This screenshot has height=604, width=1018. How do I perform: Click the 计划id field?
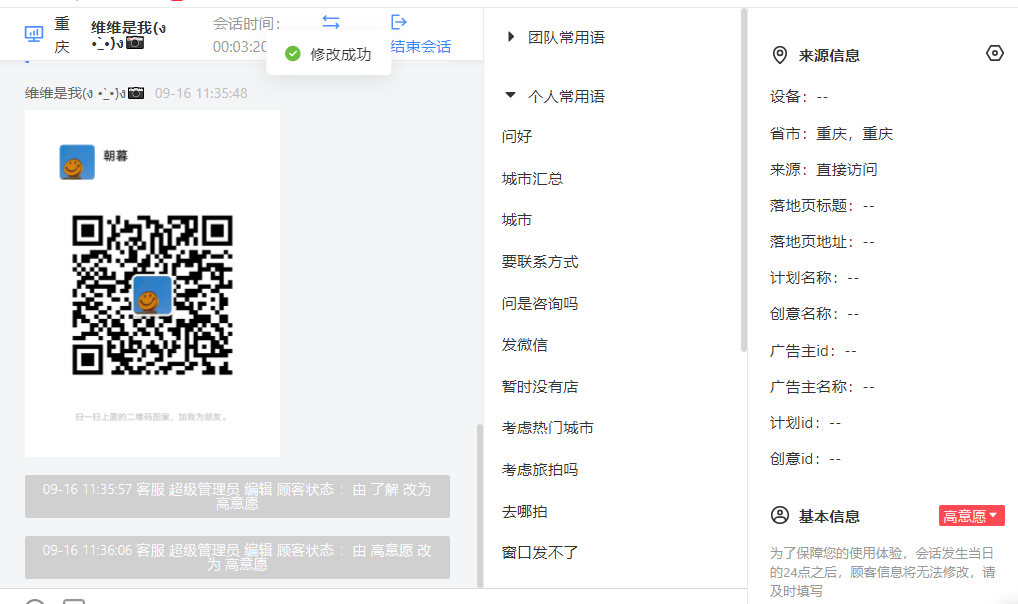805,423
